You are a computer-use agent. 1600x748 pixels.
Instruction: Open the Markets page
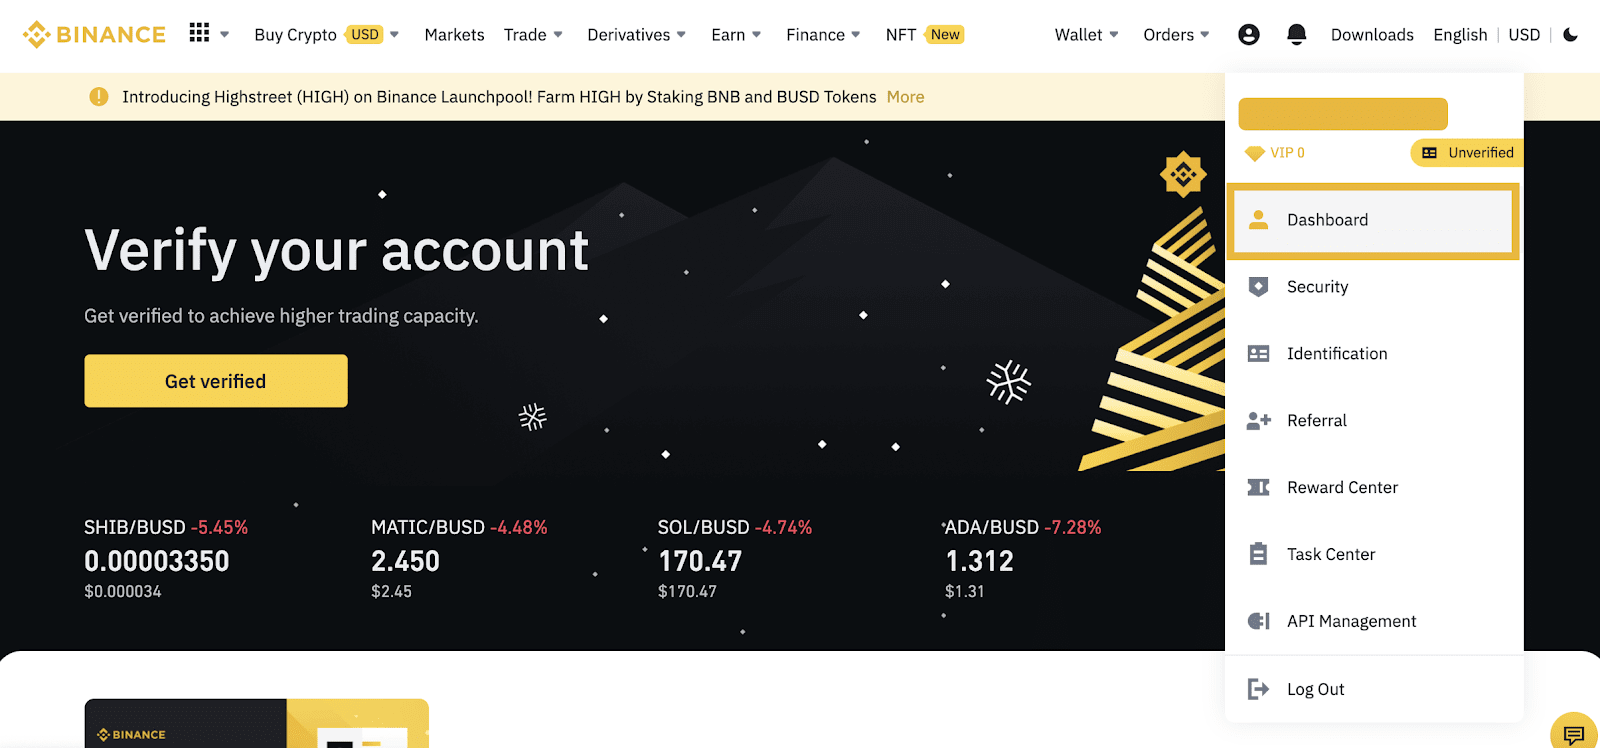(454, 34)
